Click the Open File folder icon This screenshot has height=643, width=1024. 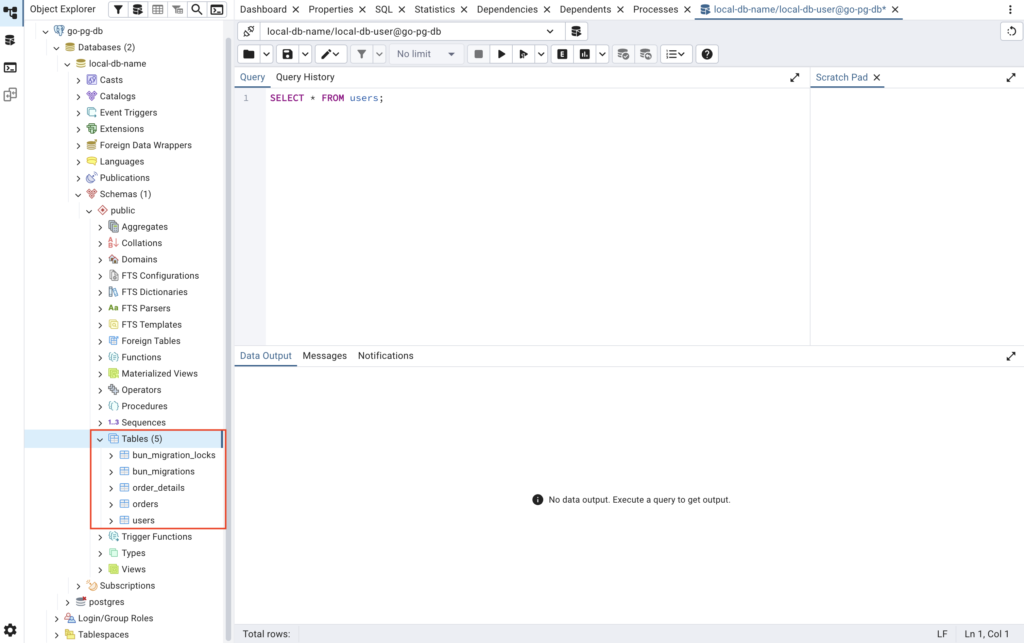click(249, 54)
